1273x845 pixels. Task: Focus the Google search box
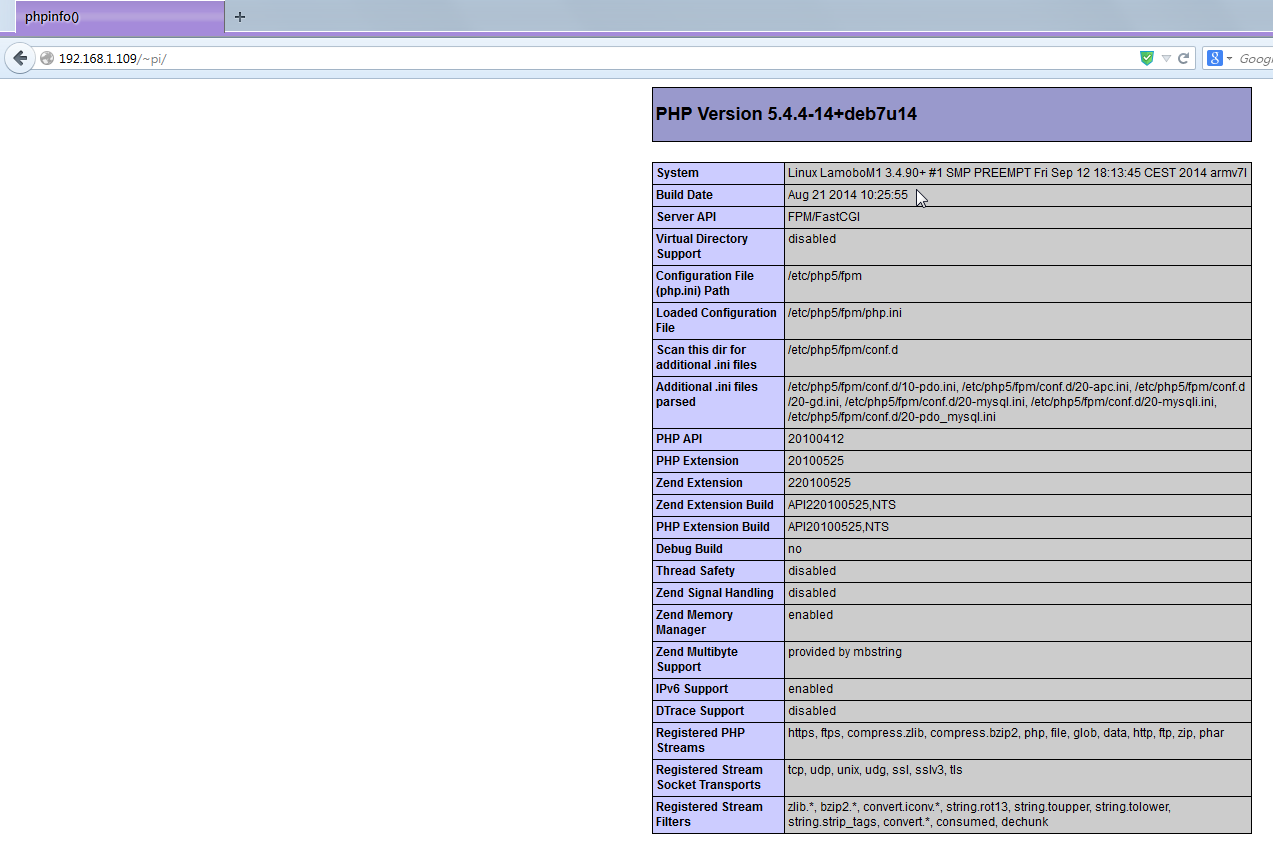[1254, 59]
